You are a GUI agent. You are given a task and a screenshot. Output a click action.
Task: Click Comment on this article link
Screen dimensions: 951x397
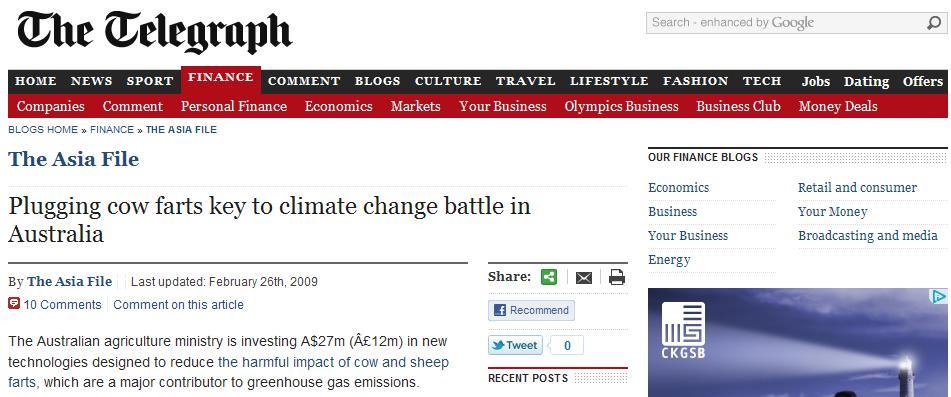pos(178,305)
